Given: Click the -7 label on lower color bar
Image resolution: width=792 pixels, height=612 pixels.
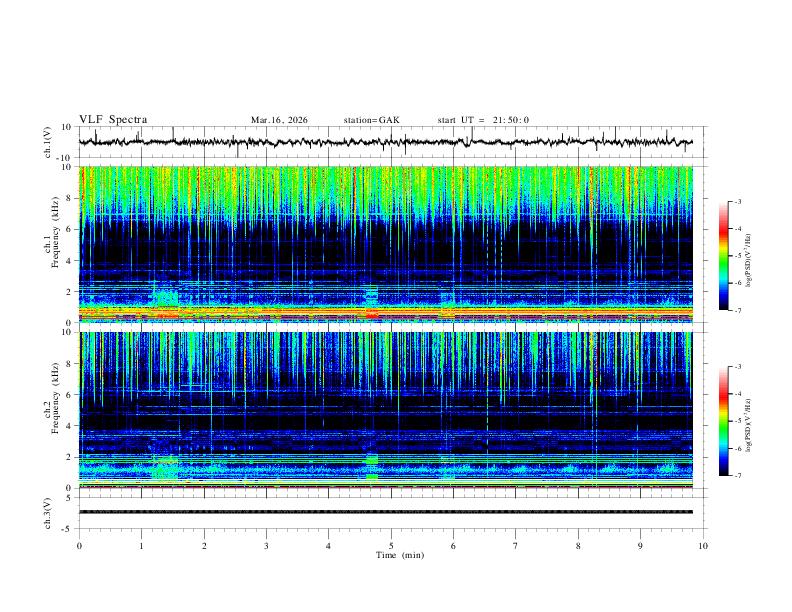Looking at the screenshot, I should coord(737,476).
